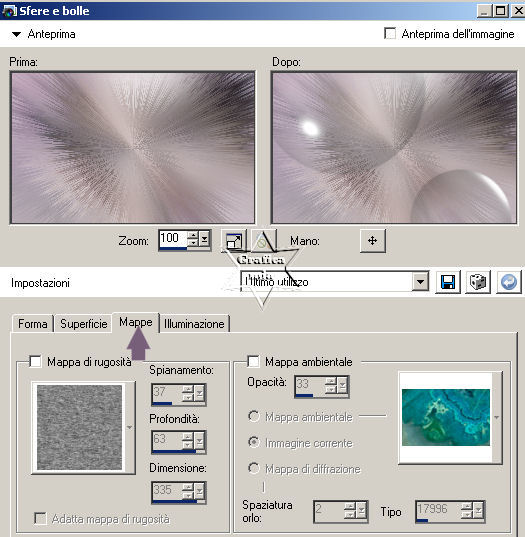The width and height of the screenshot is (525, 537).
Task: Open the Tipo value dropdown arrow
Action: pos(479,511)
